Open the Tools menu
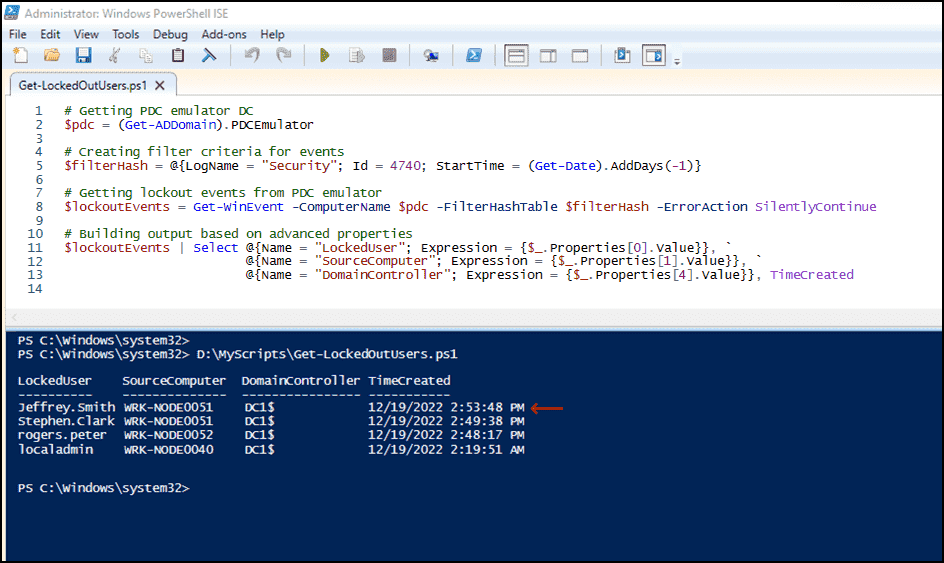The image size is (944, 563). pos(126,34)
